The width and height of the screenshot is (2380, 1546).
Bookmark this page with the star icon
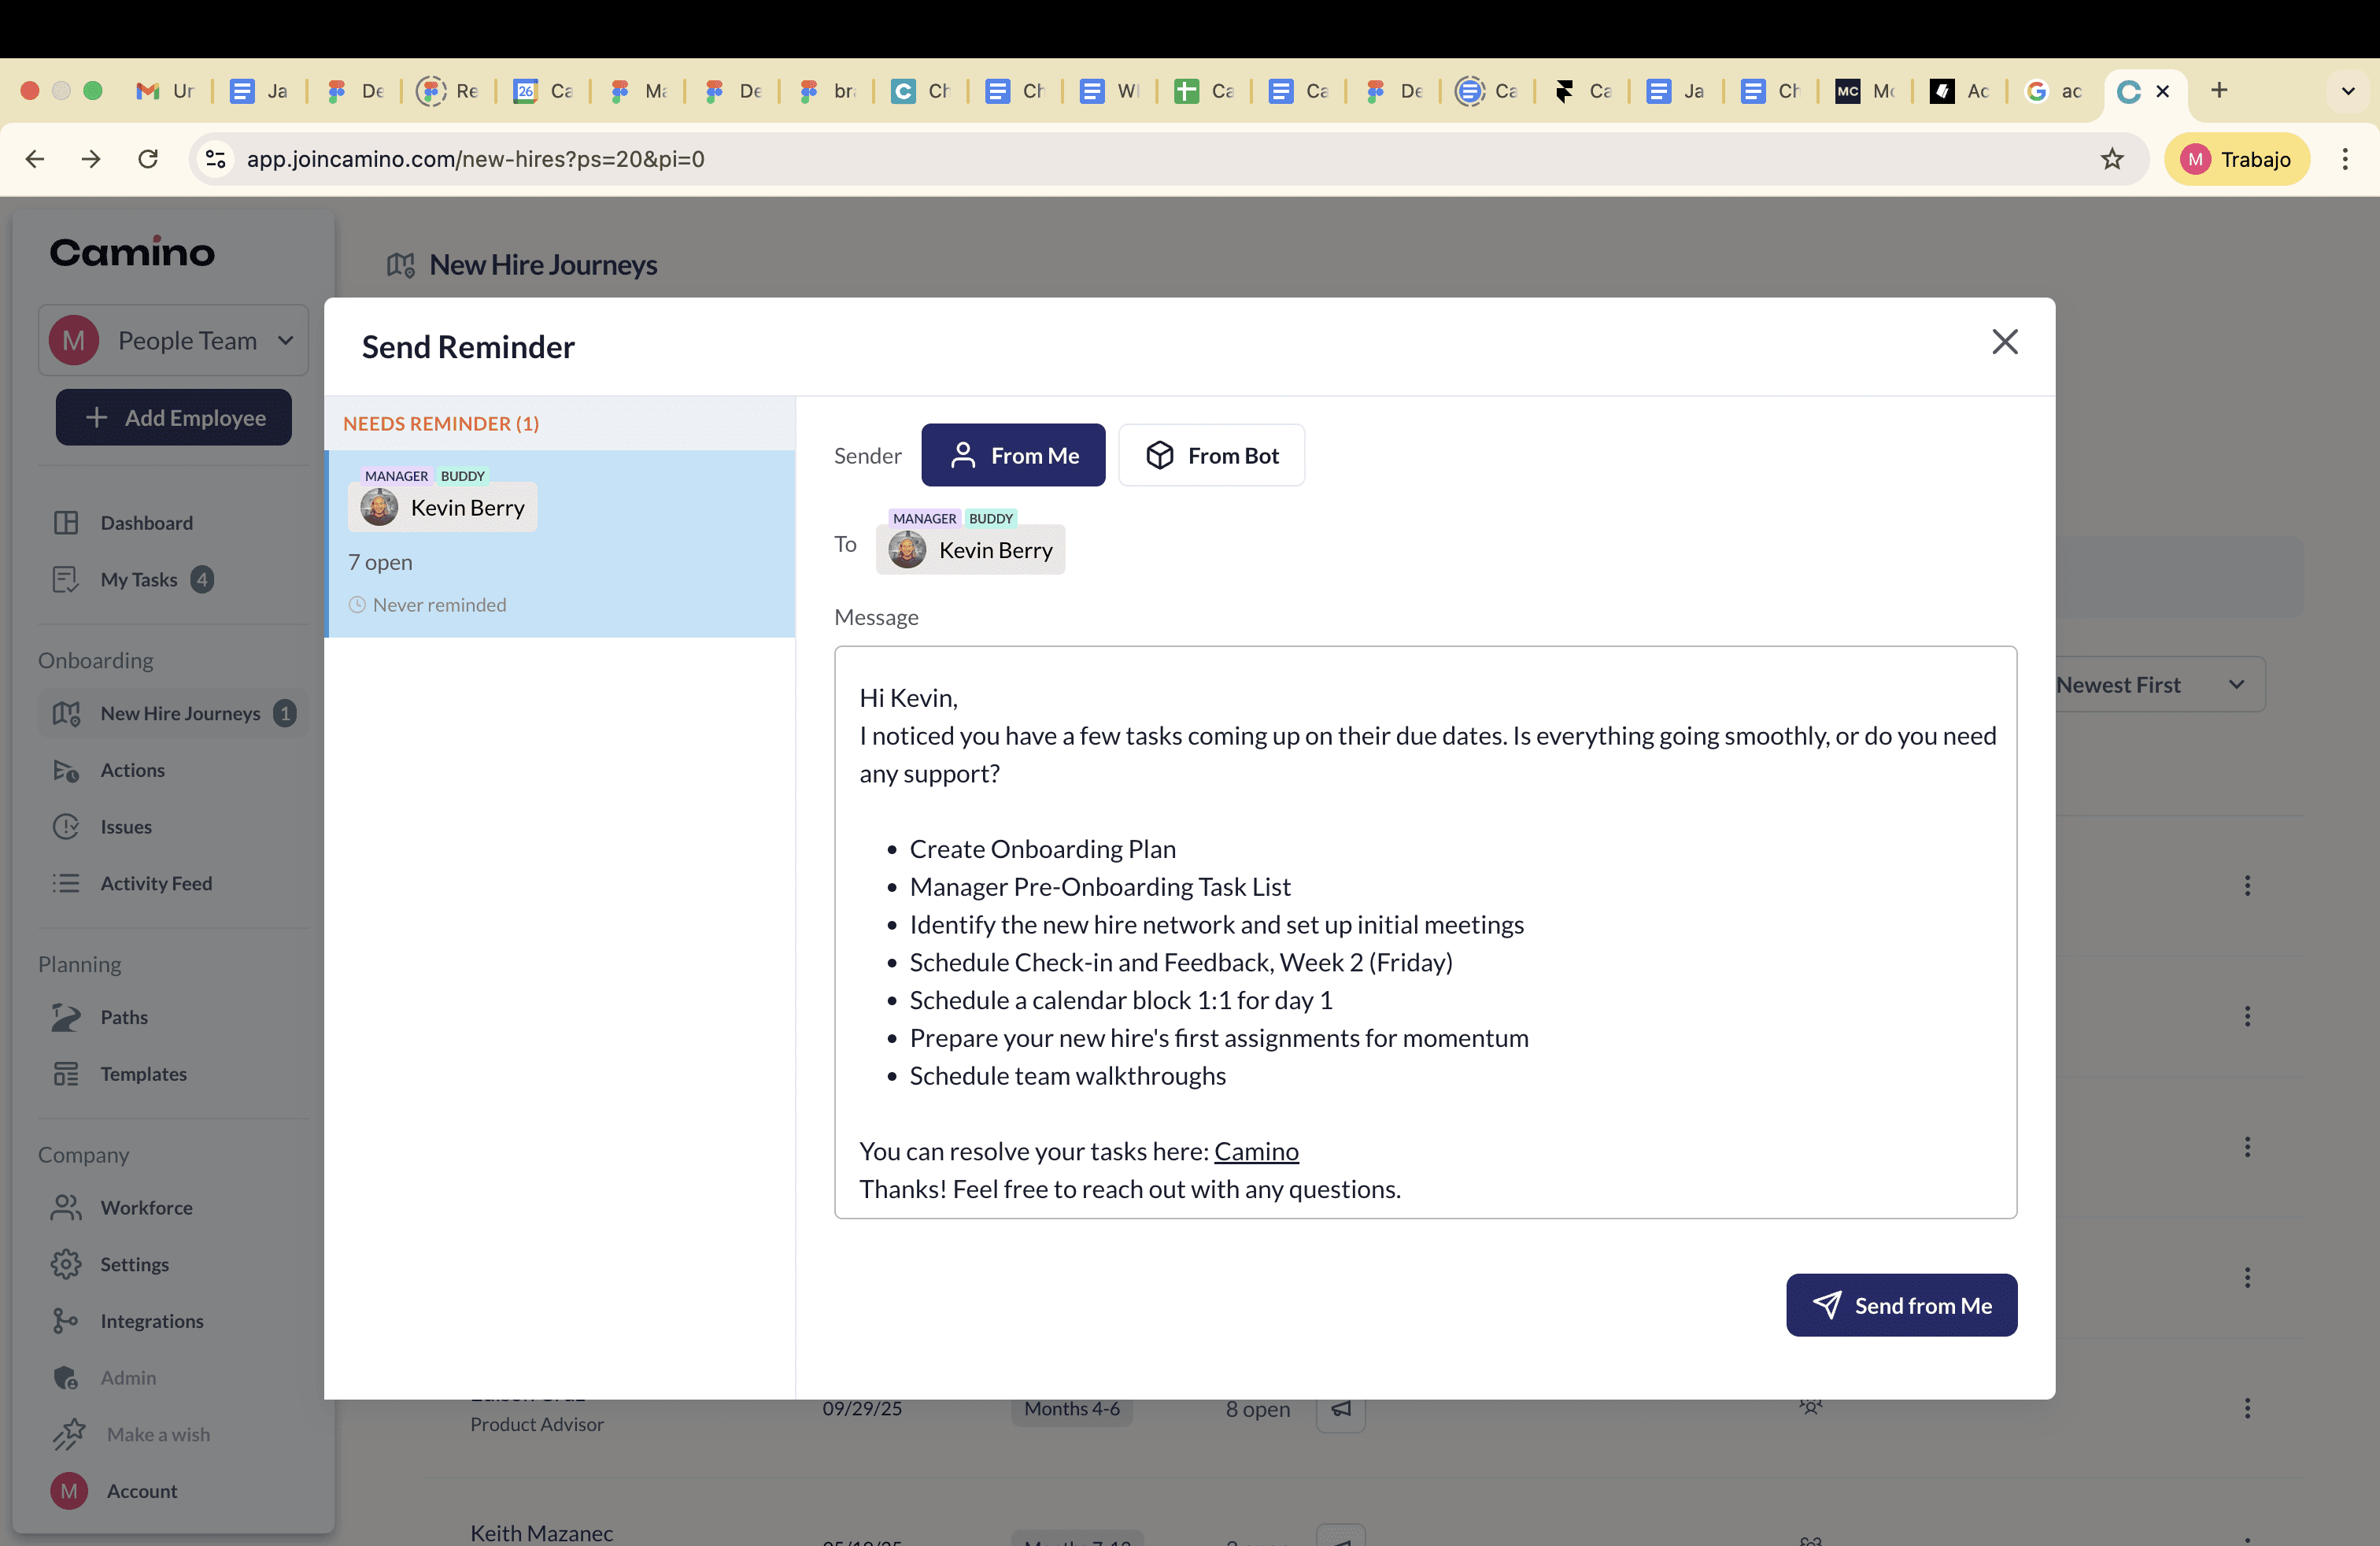coord(2111,159)
